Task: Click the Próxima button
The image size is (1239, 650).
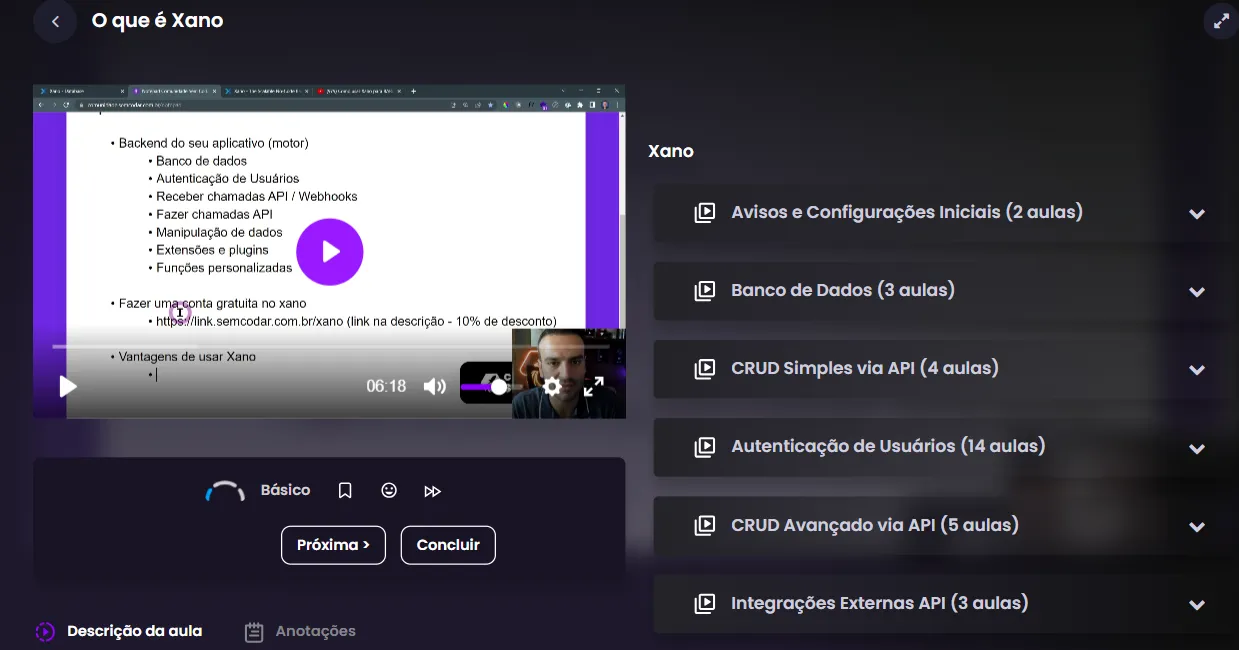Action: pyautogui.click(x=333, y=545)
